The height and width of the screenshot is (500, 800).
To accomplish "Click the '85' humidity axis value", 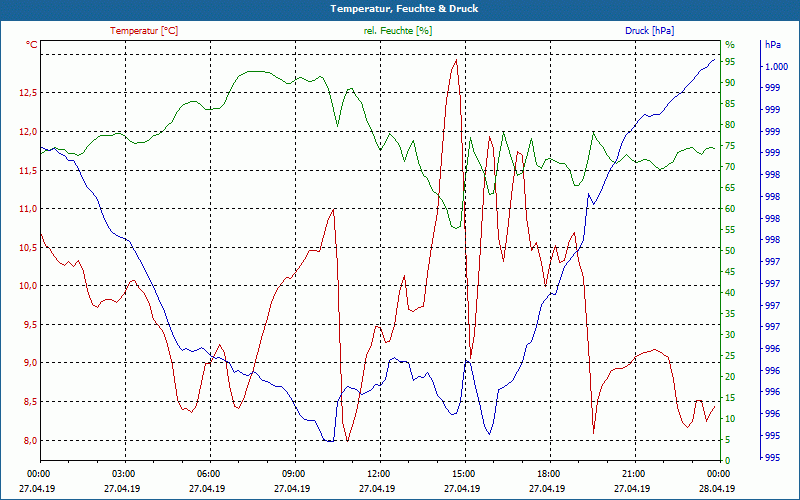I will click(x=730, y=104).
